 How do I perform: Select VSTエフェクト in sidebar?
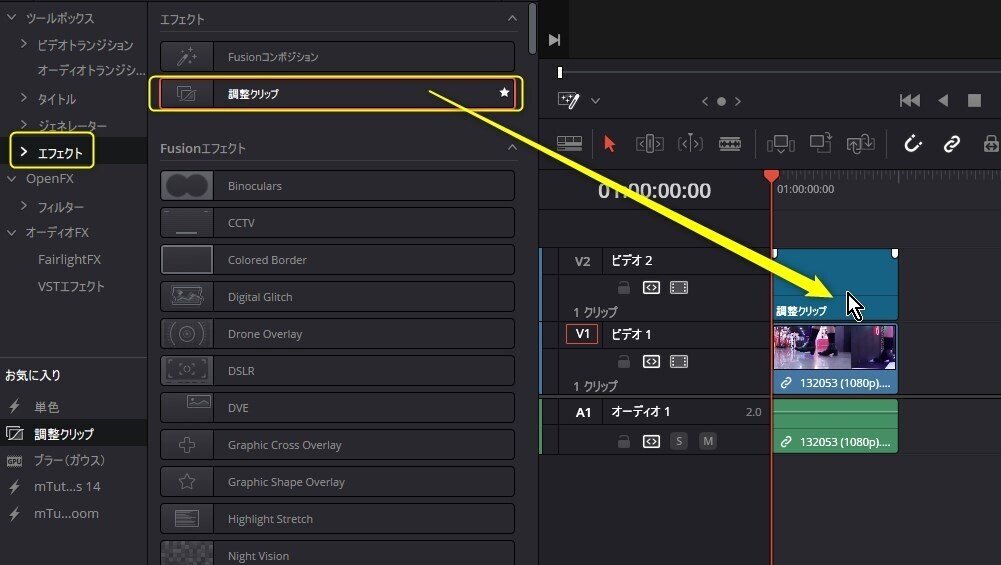tap(71, 286)
